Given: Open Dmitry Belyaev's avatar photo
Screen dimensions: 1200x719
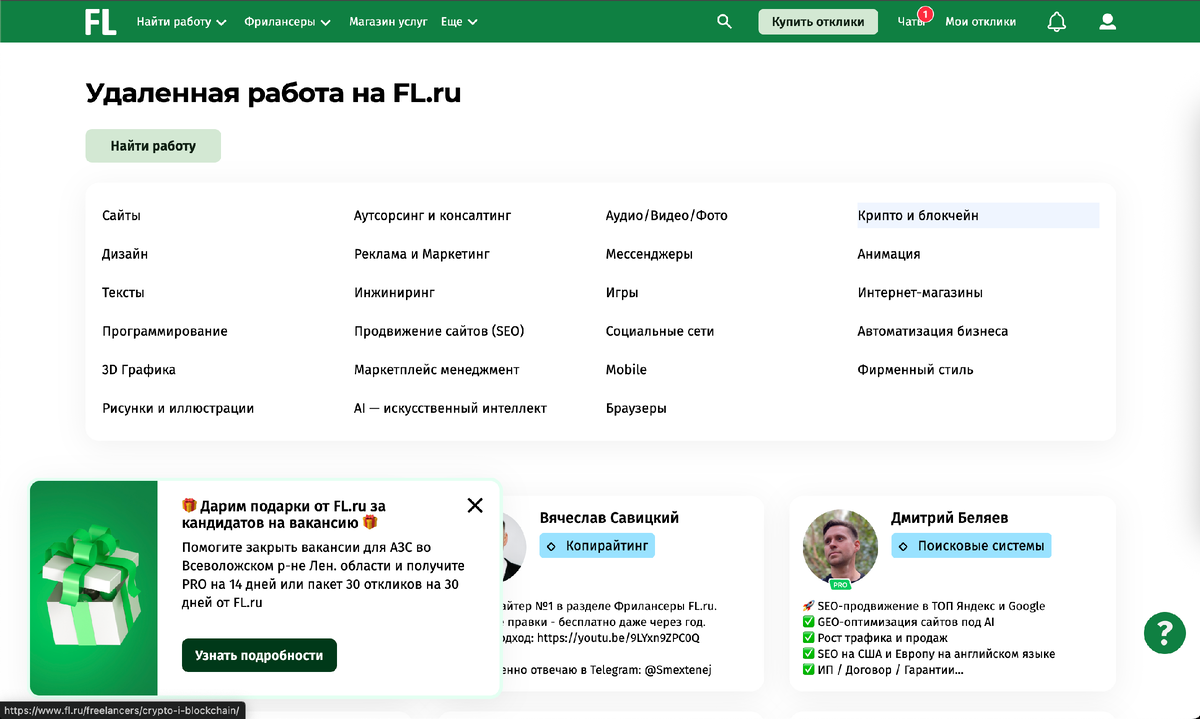Looking at the screenshot, I should 840,547.
